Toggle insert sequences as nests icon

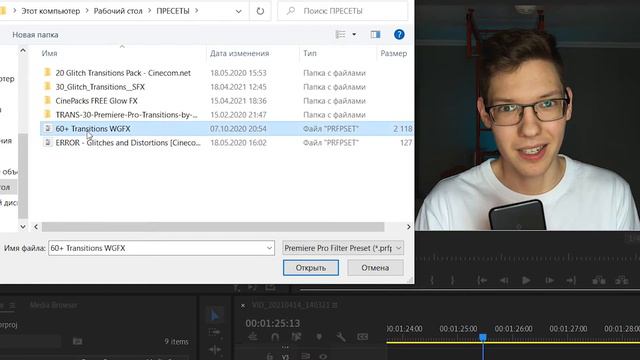coord(253,337)
